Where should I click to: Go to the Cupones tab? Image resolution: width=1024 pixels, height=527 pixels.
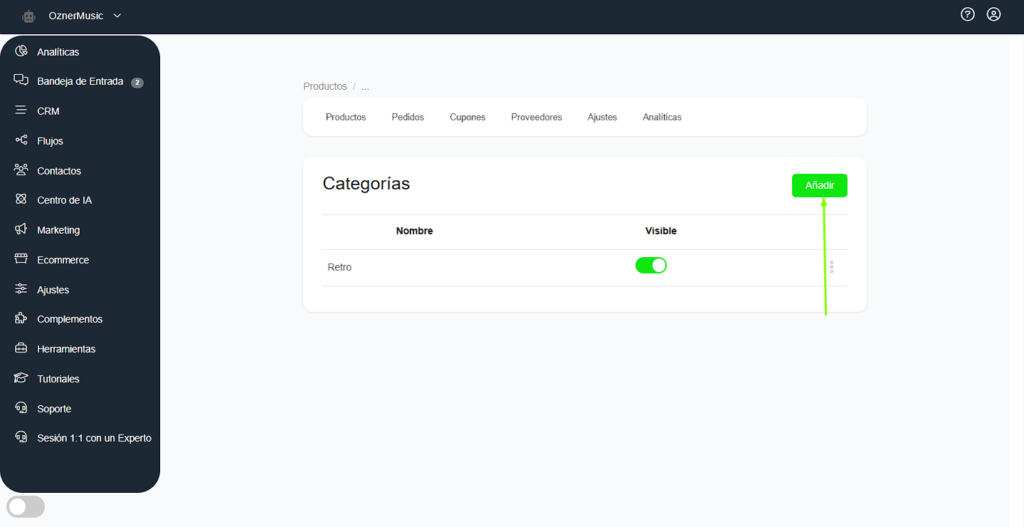click(467, 117)
